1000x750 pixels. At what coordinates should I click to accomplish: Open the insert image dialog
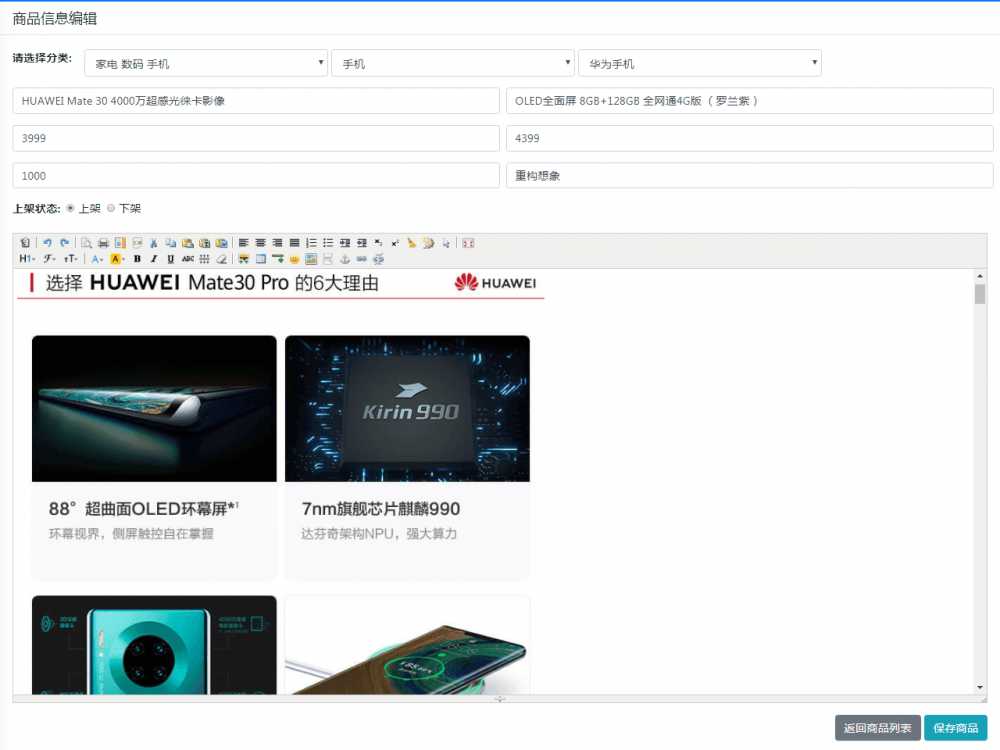point(310,258)
